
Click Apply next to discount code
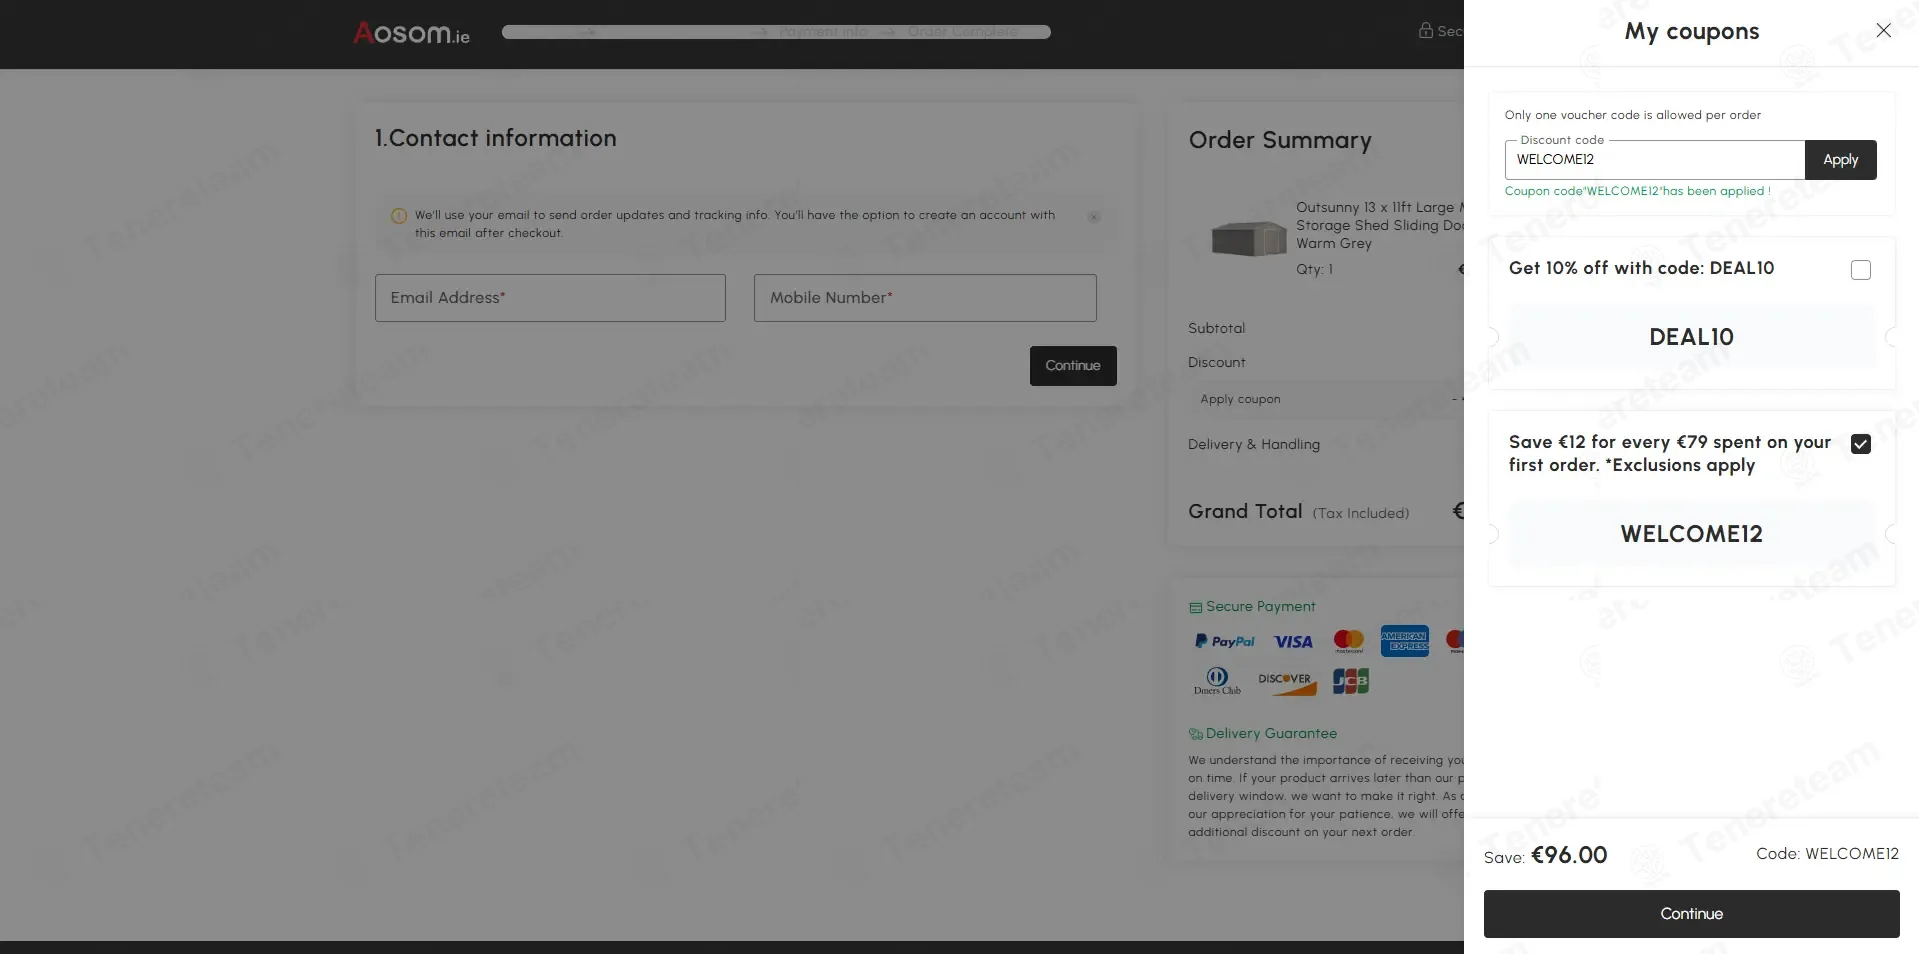(1840, 160)
